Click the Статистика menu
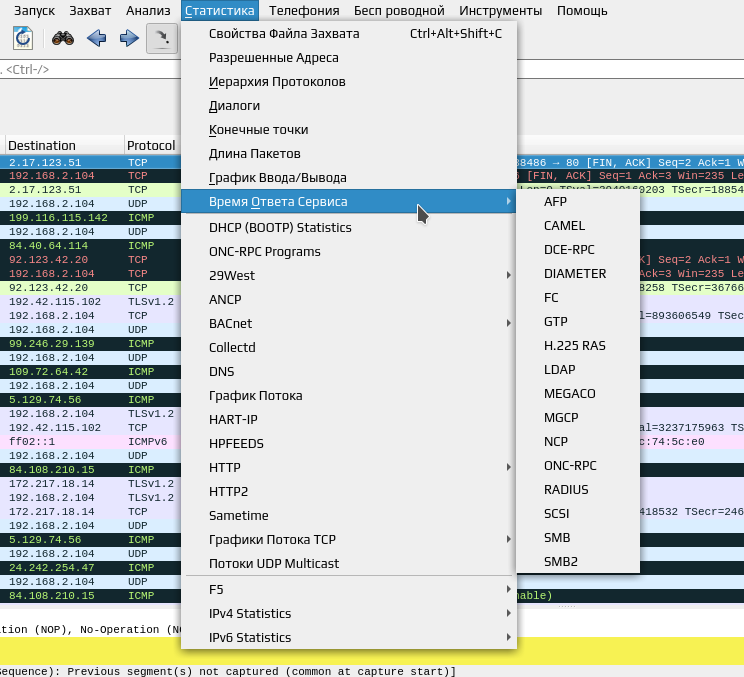Screen dimensions: 744x677 coord(220,10)
